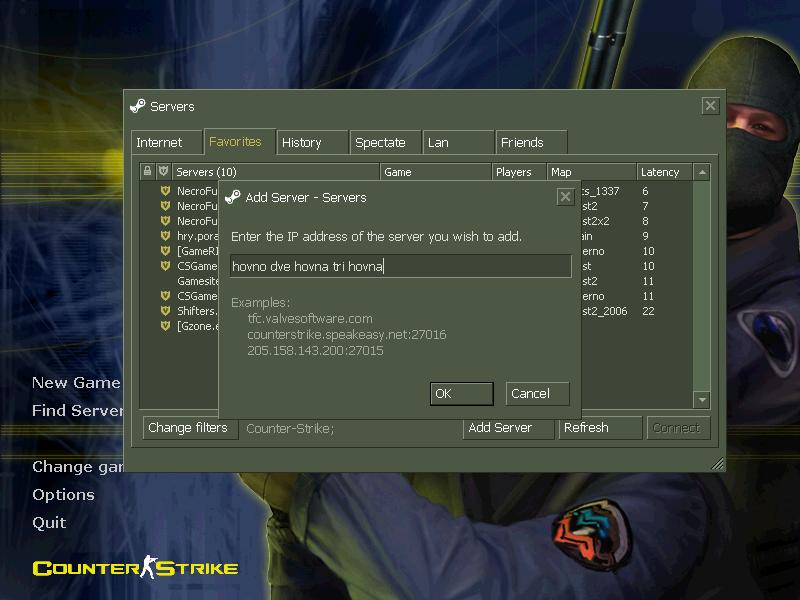Click the Refresh button
The width and height of the screenshot is (800, 600).
click(599, 428)
